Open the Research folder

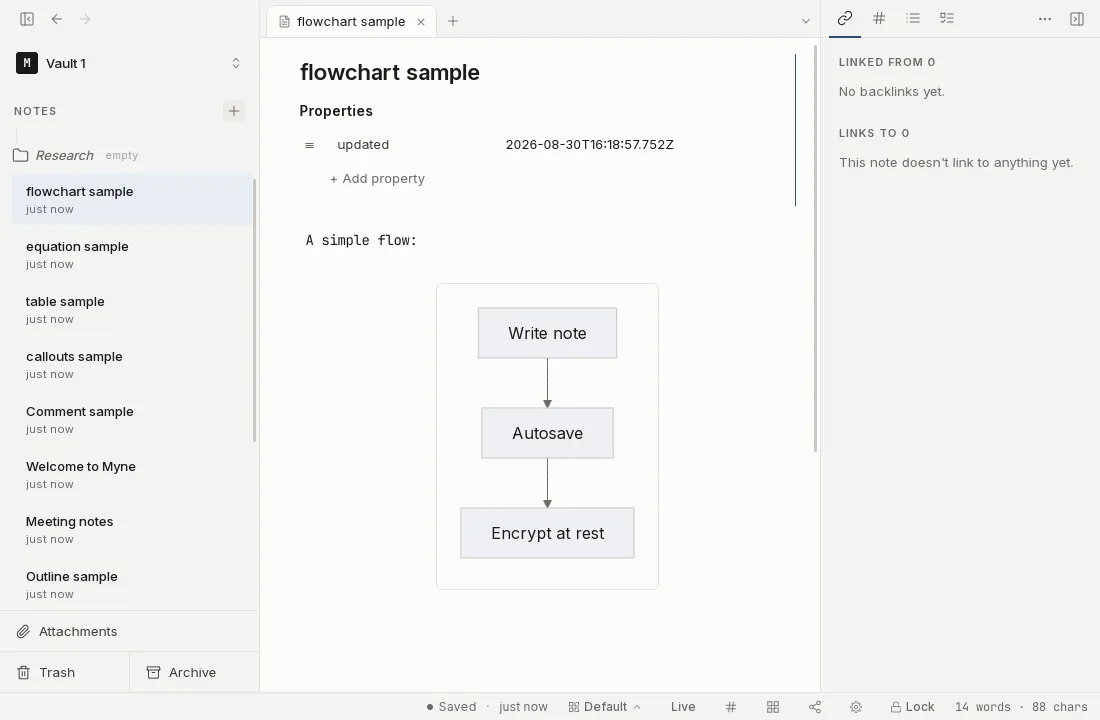(75, 155)
